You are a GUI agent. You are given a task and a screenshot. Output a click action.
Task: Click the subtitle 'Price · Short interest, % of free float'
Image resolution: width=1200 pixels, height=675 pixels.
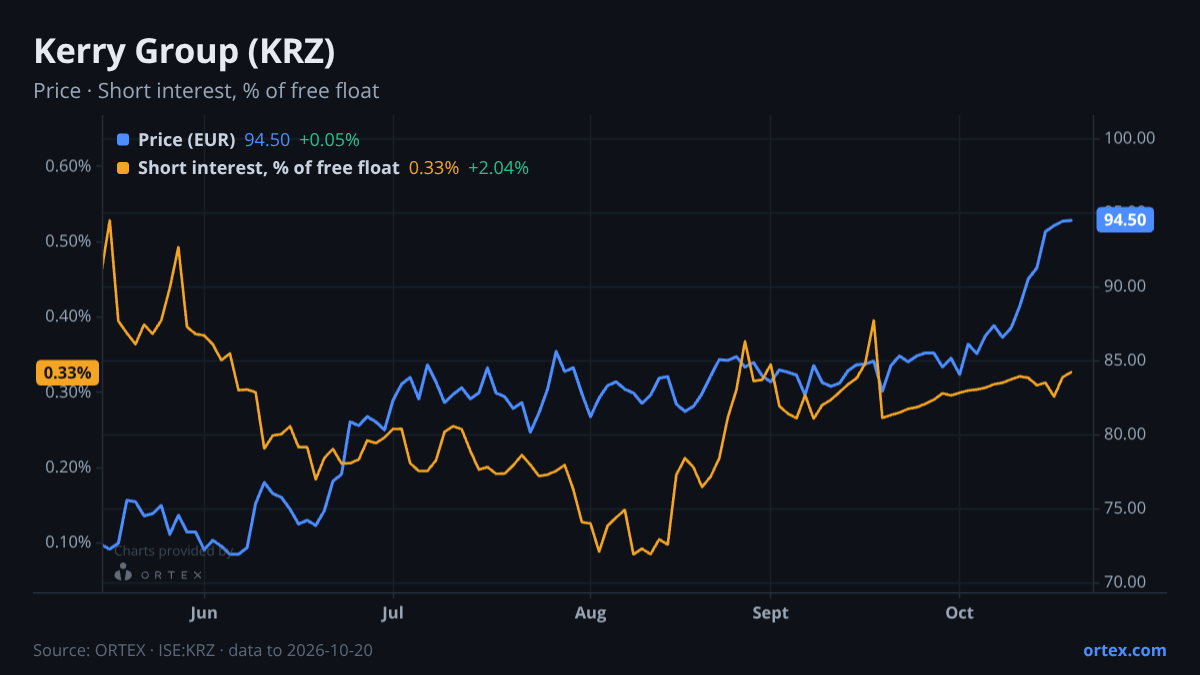pos(206,91)
